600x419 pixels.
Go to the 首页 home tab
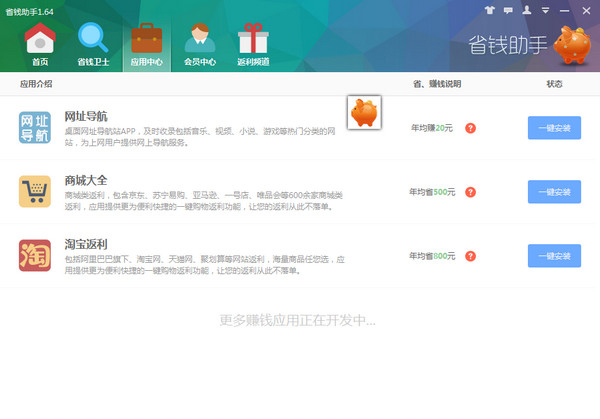point(40,44)
